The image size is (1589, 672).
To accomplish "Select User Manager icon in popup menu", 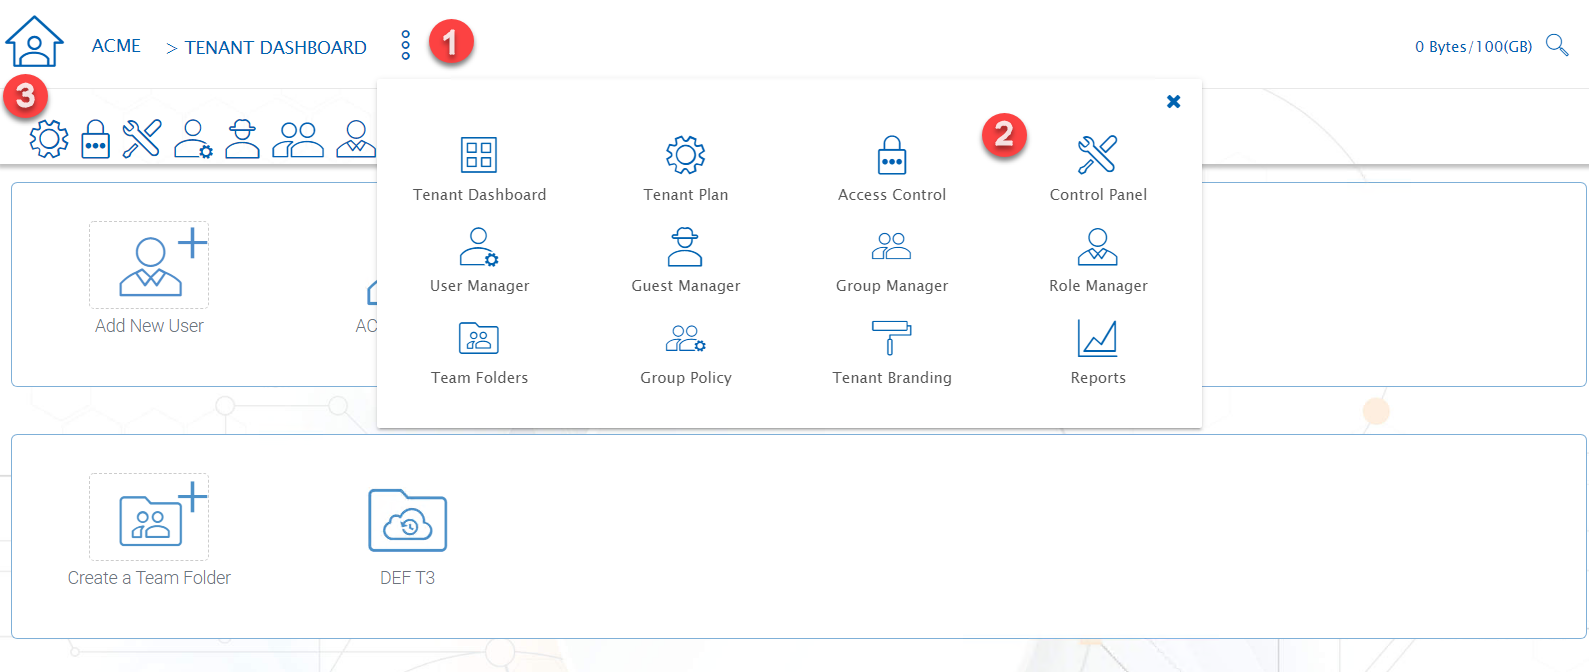I will tap(479, 247).
